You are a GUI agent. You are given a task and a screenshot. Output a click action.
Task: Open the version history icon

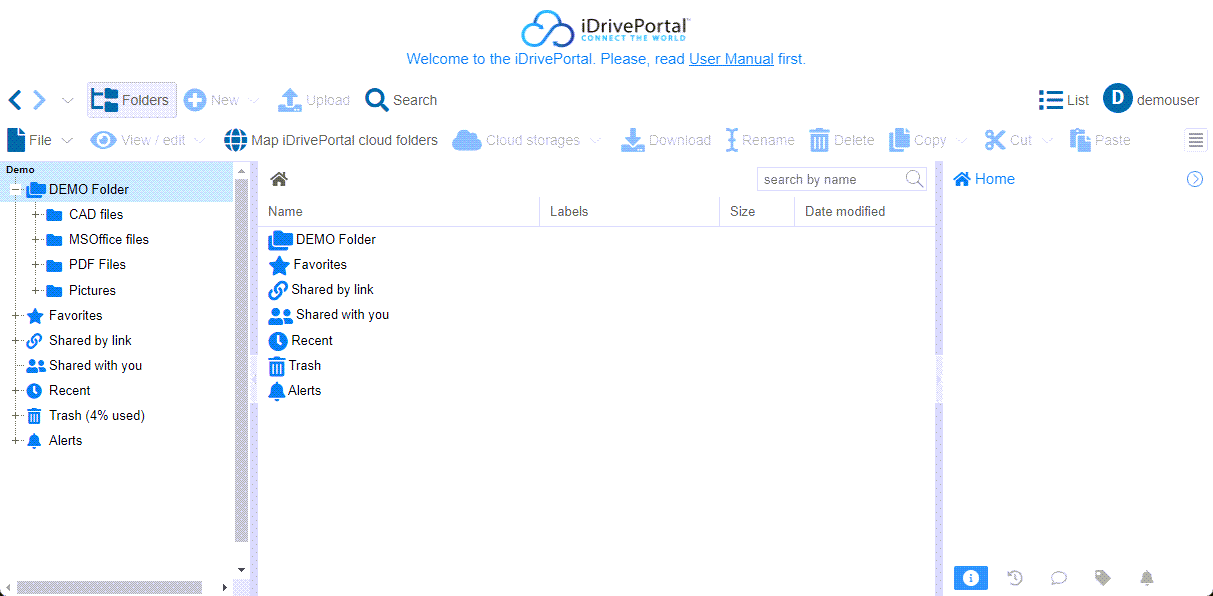(1015, 578)
